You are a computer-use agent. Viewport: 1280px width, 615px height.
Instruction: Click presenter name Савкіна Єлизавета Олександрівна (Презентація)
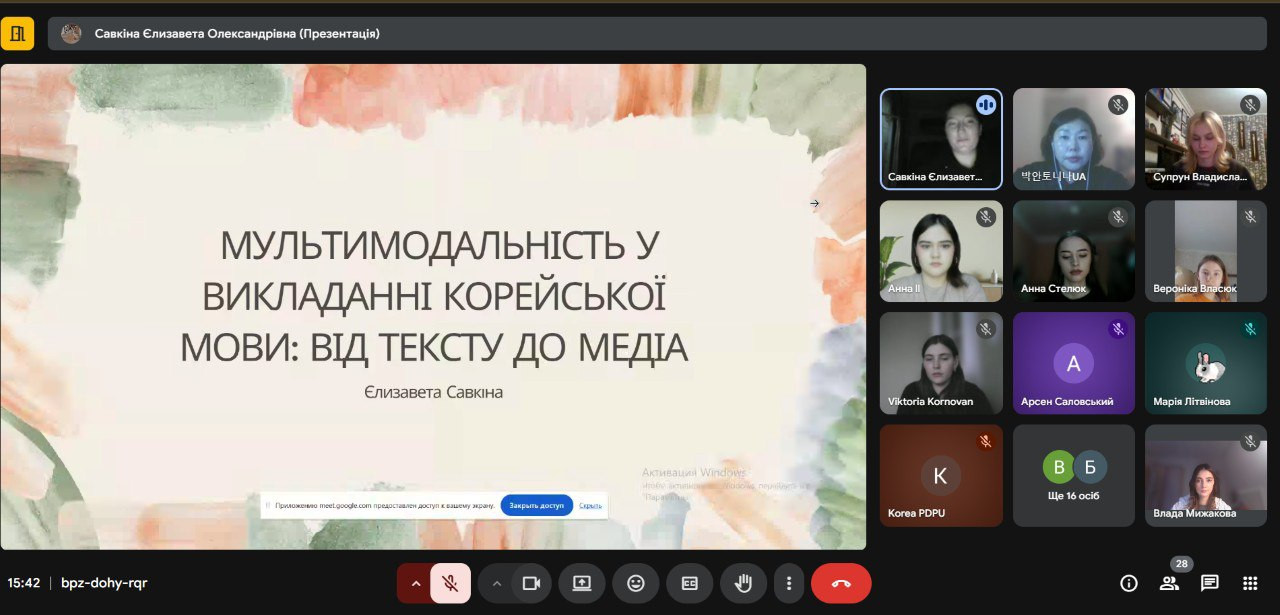(x=237, y=34)
